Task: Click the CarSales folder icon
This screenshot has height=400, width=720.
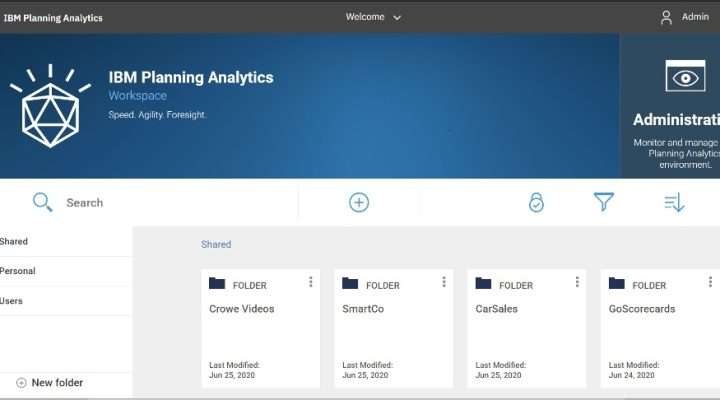Action: (x=483, y=283)
